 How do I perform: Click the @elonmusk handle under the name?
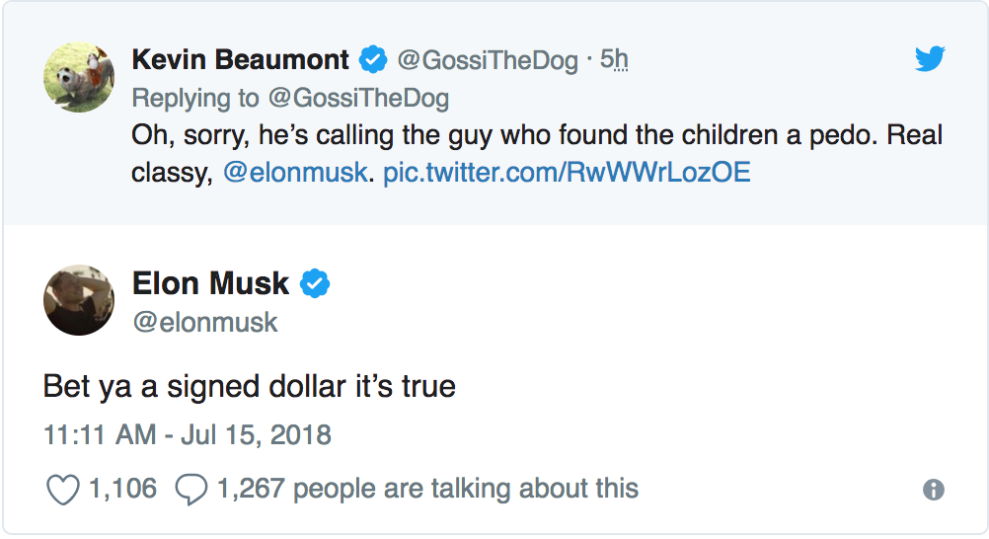coord(205,322)
